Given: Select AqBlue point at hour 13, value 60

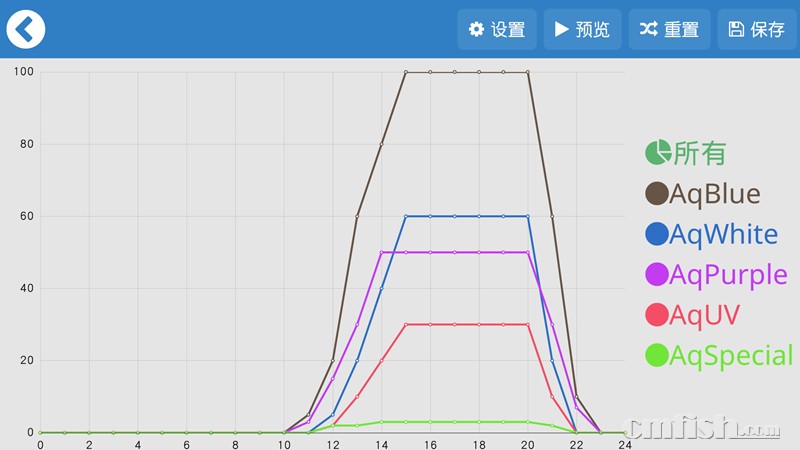Looking at the screenshot, I should pos(357,216).
